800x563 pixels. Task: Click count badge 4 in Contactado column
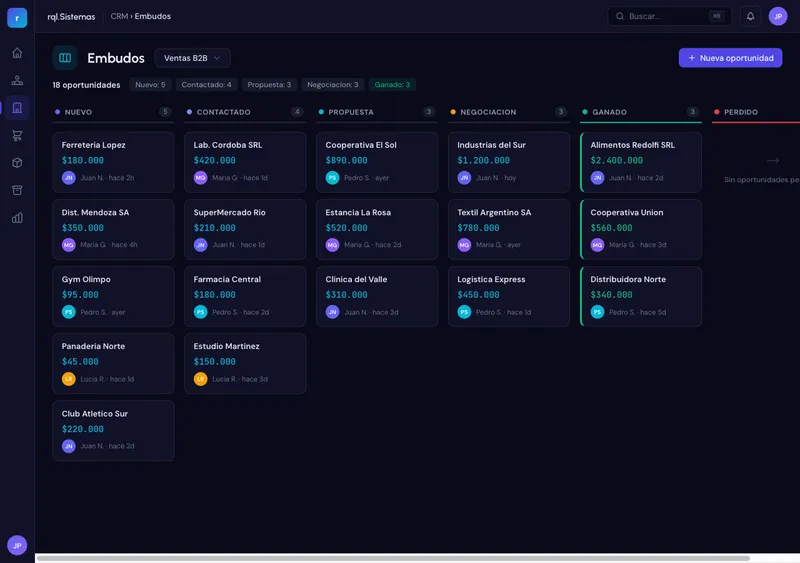tap(297, 112)
